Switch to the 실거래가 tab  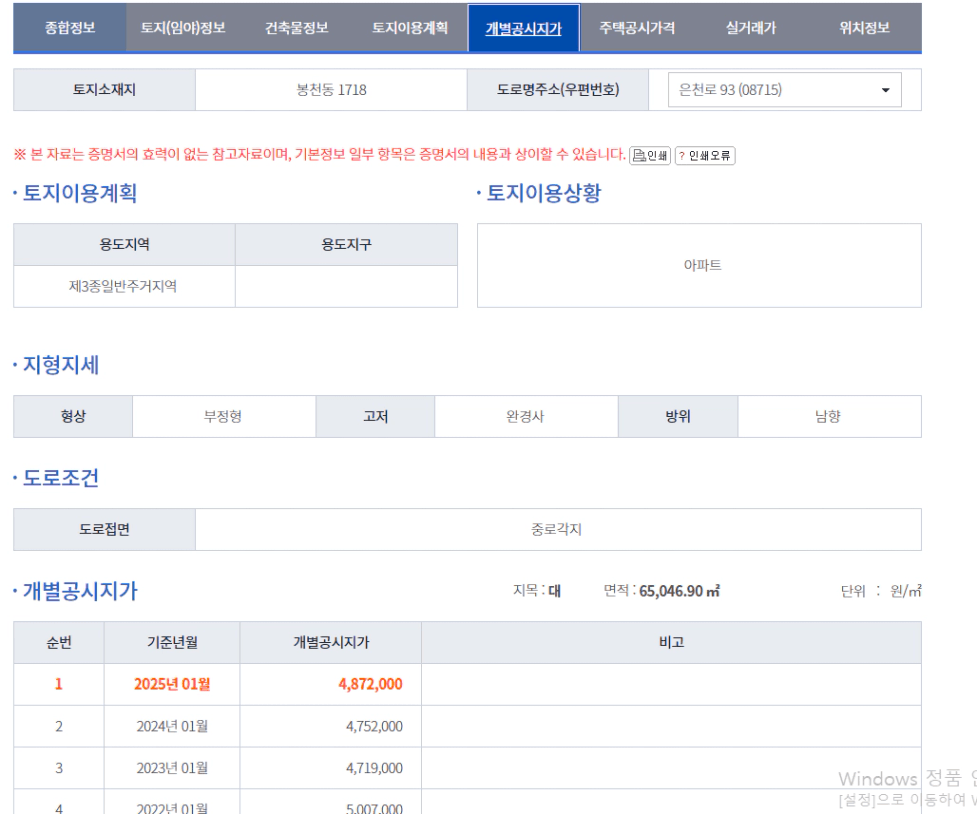(x=750, y=28)
